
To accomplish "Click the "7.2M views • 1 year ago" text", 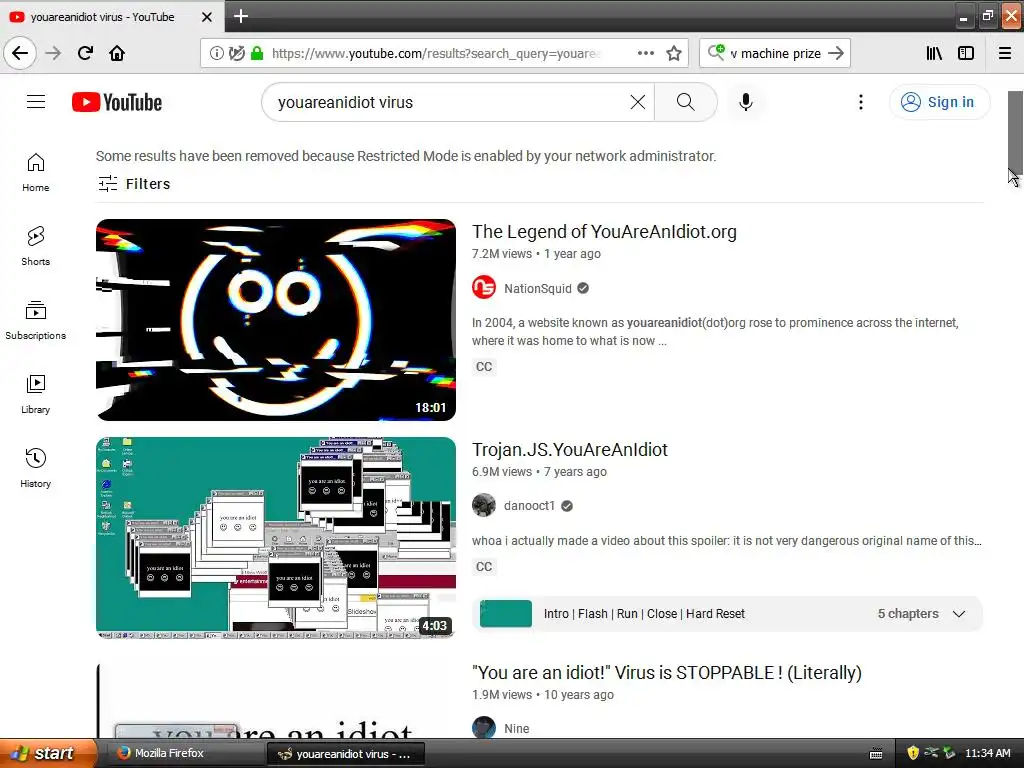I will (x=536, y=254).
